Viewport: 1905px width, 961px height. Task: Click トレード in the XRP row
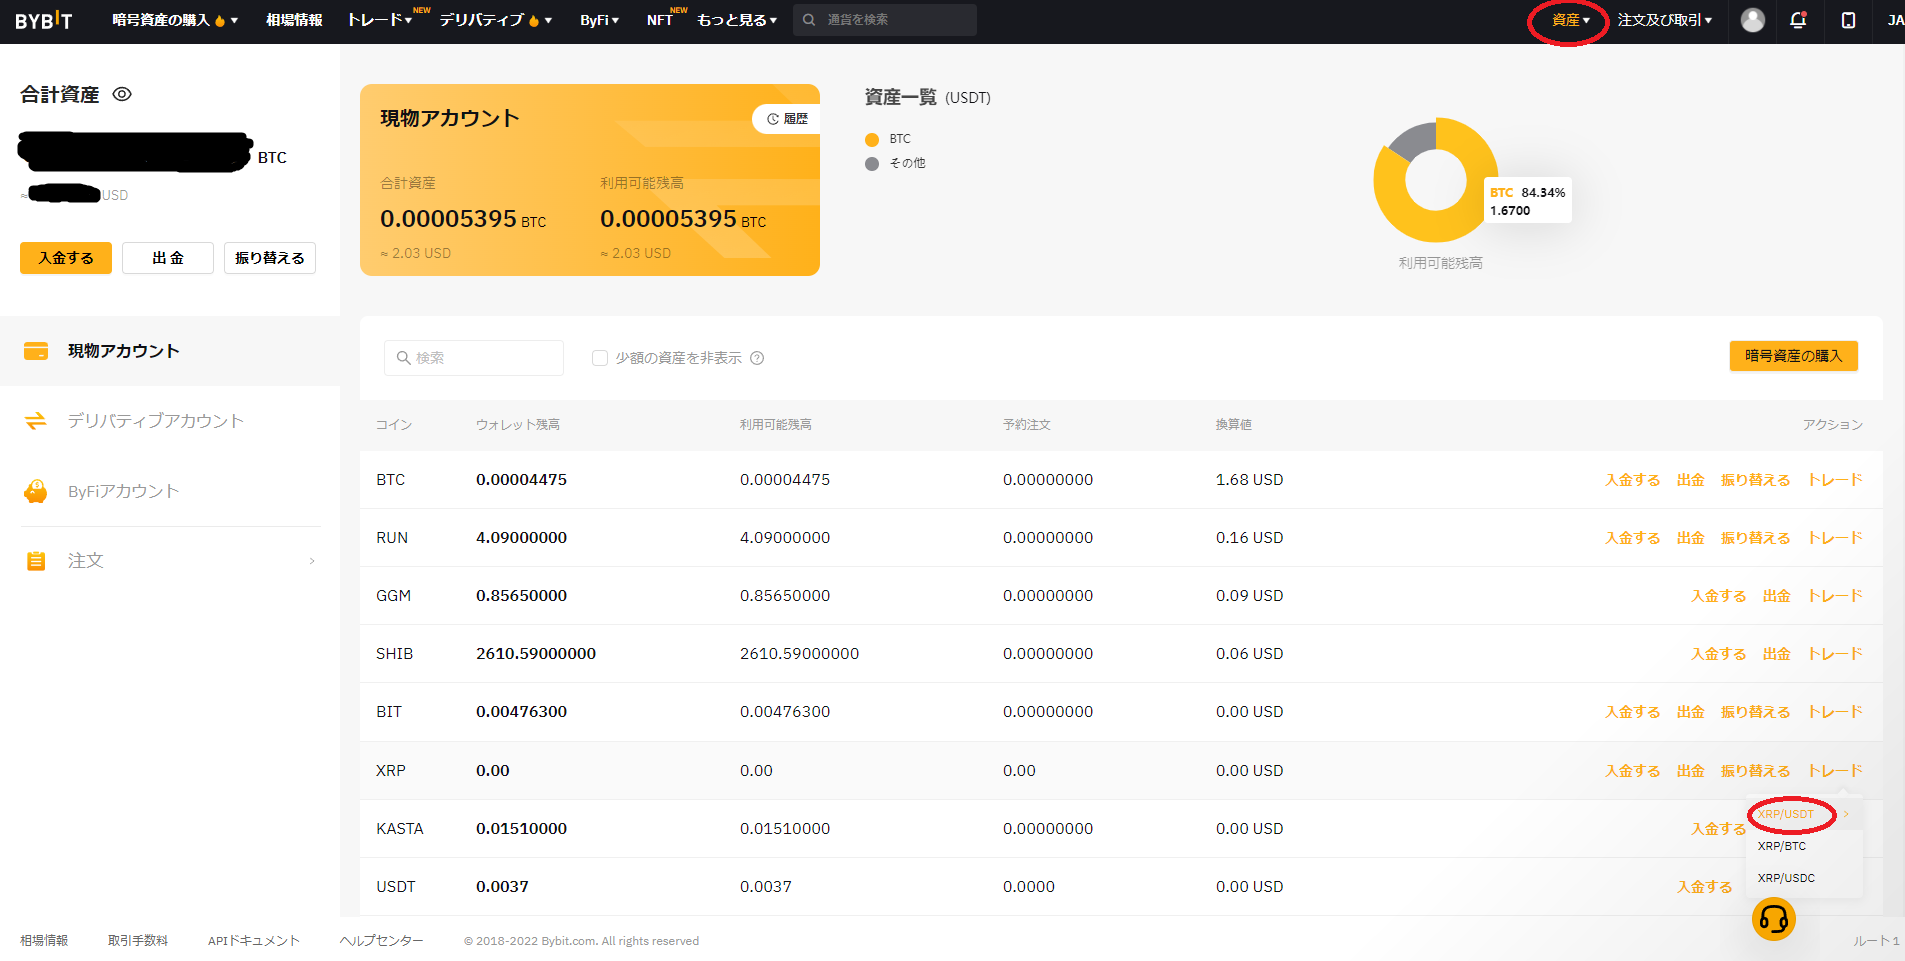click(1835, 771)
